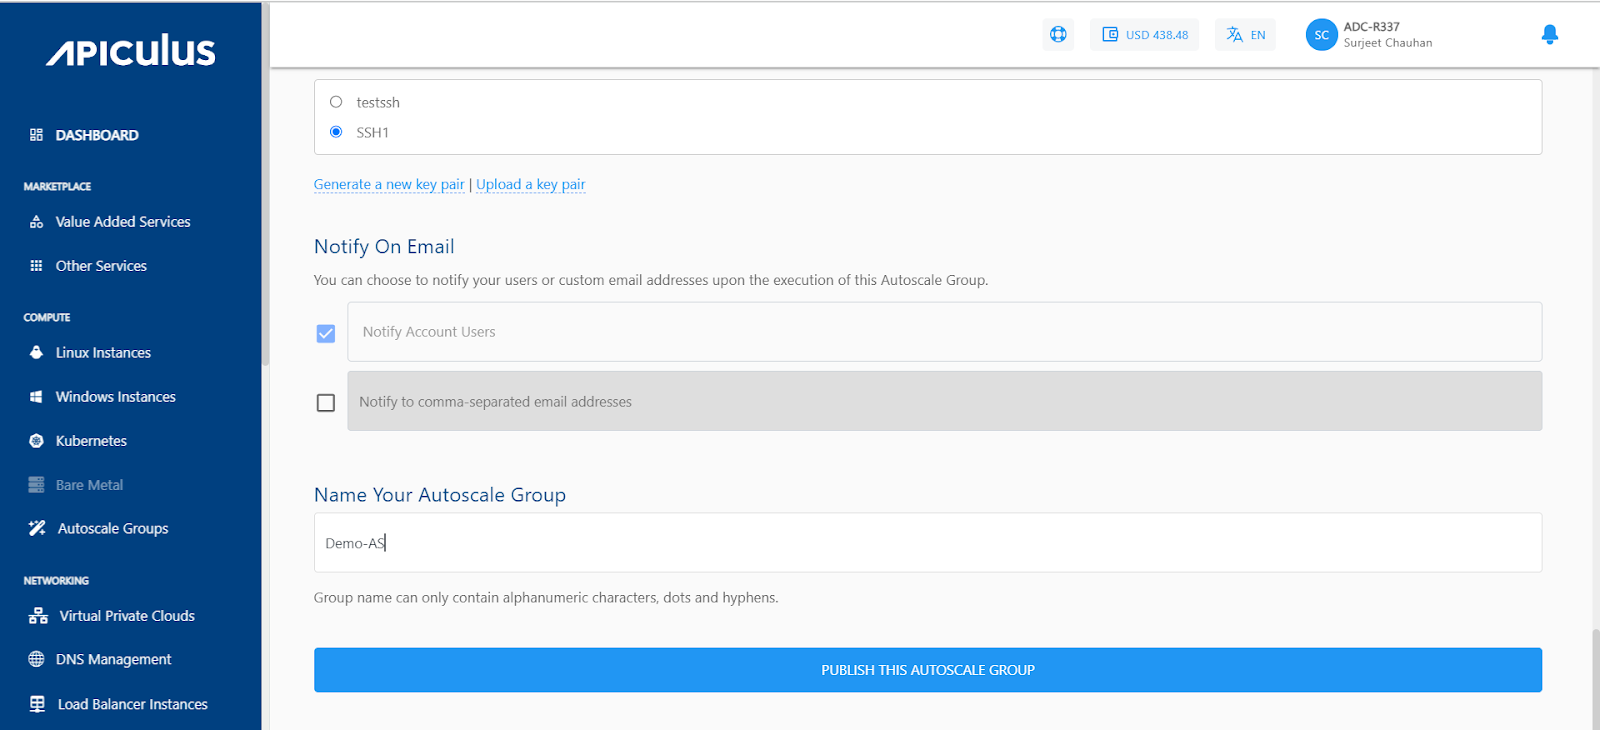The height and width of the screenshot is (730, 1600).
Task: Open the EN language selector
Action: [1246, 35]
